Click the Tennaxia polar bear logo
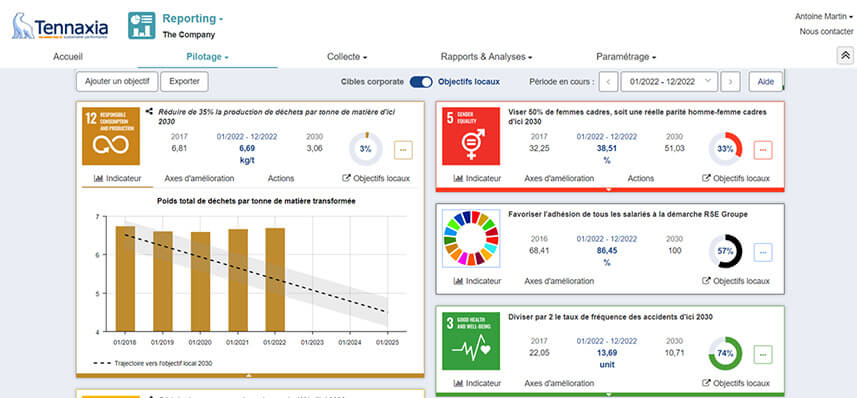The height and width of the screenshot is (398, 857). click(x=60, y=27)
